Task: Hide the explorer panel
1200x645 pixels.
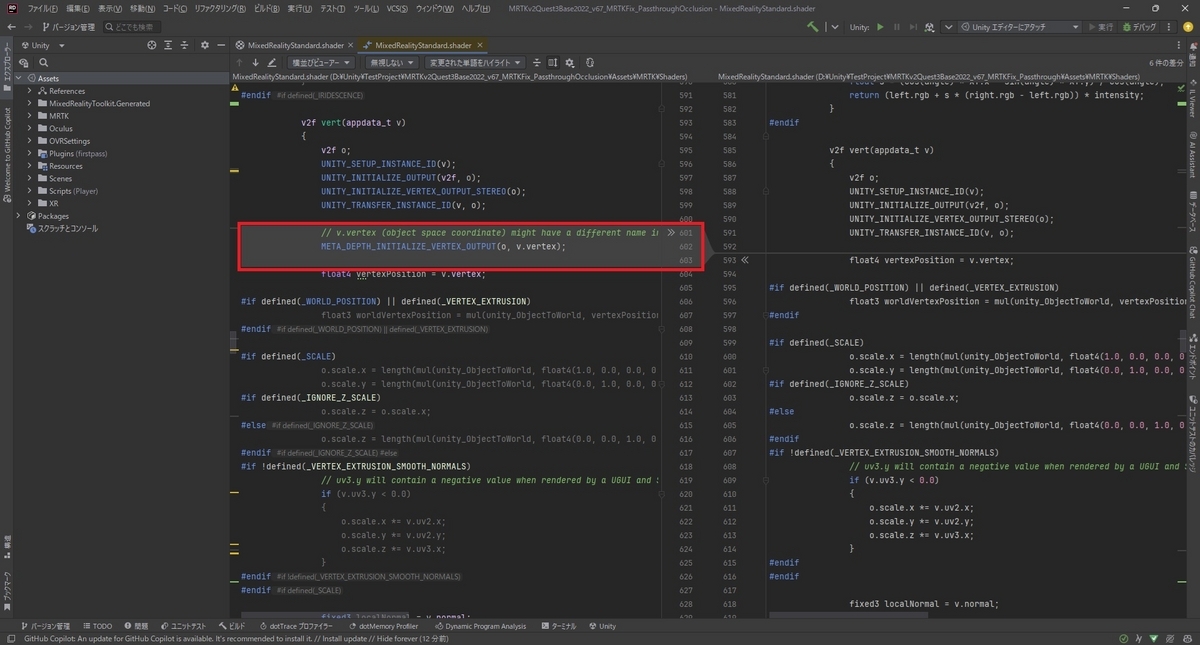Action: pos(221,45)
